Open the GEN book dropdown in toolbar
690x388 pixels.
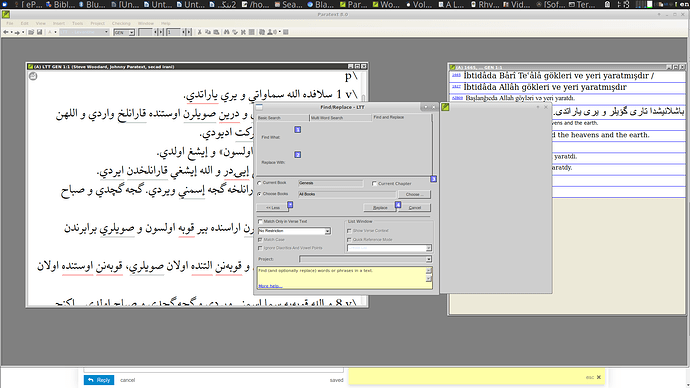[124, 32]
